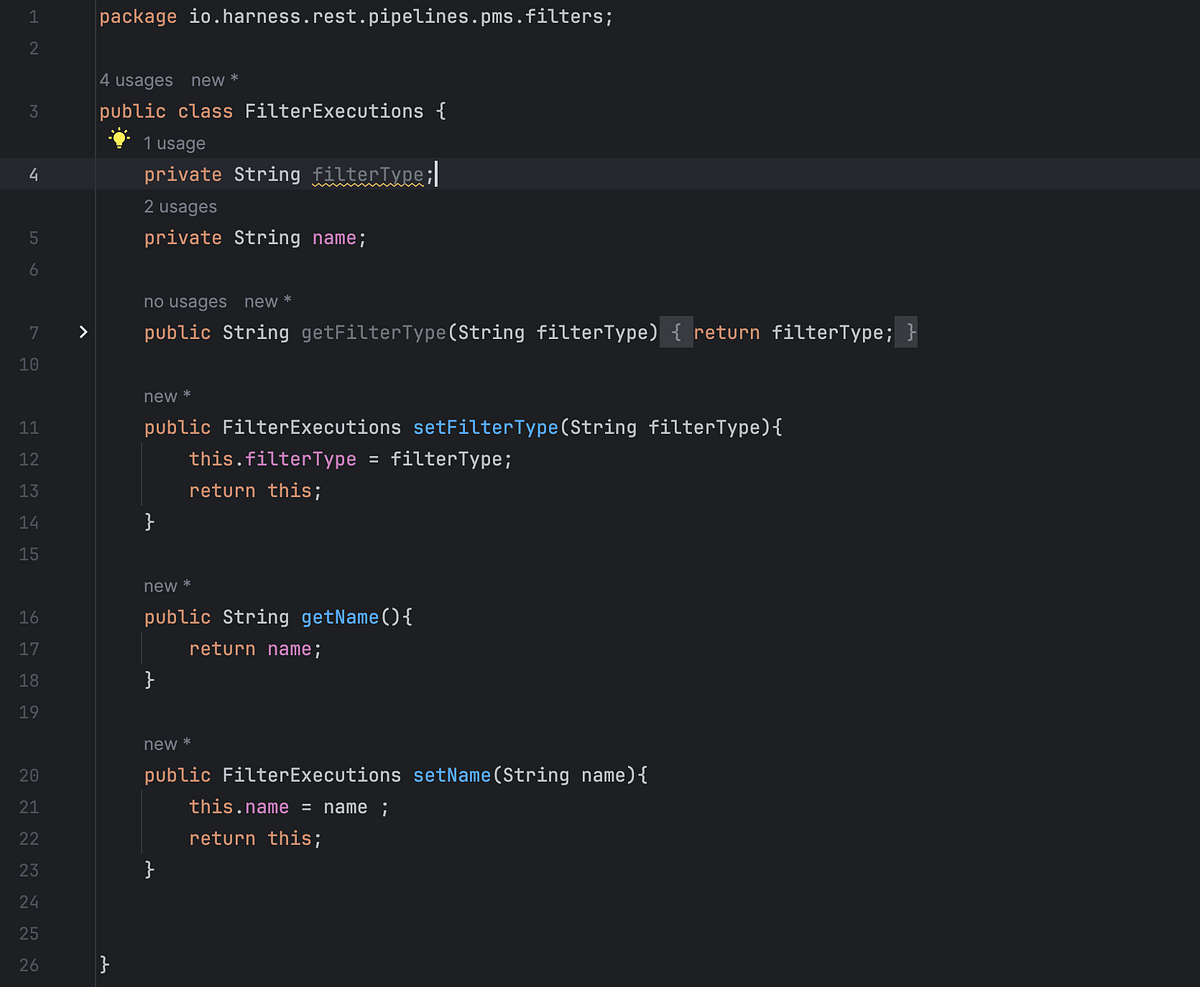Click line number 26 in the gutter

coord(29,965)
